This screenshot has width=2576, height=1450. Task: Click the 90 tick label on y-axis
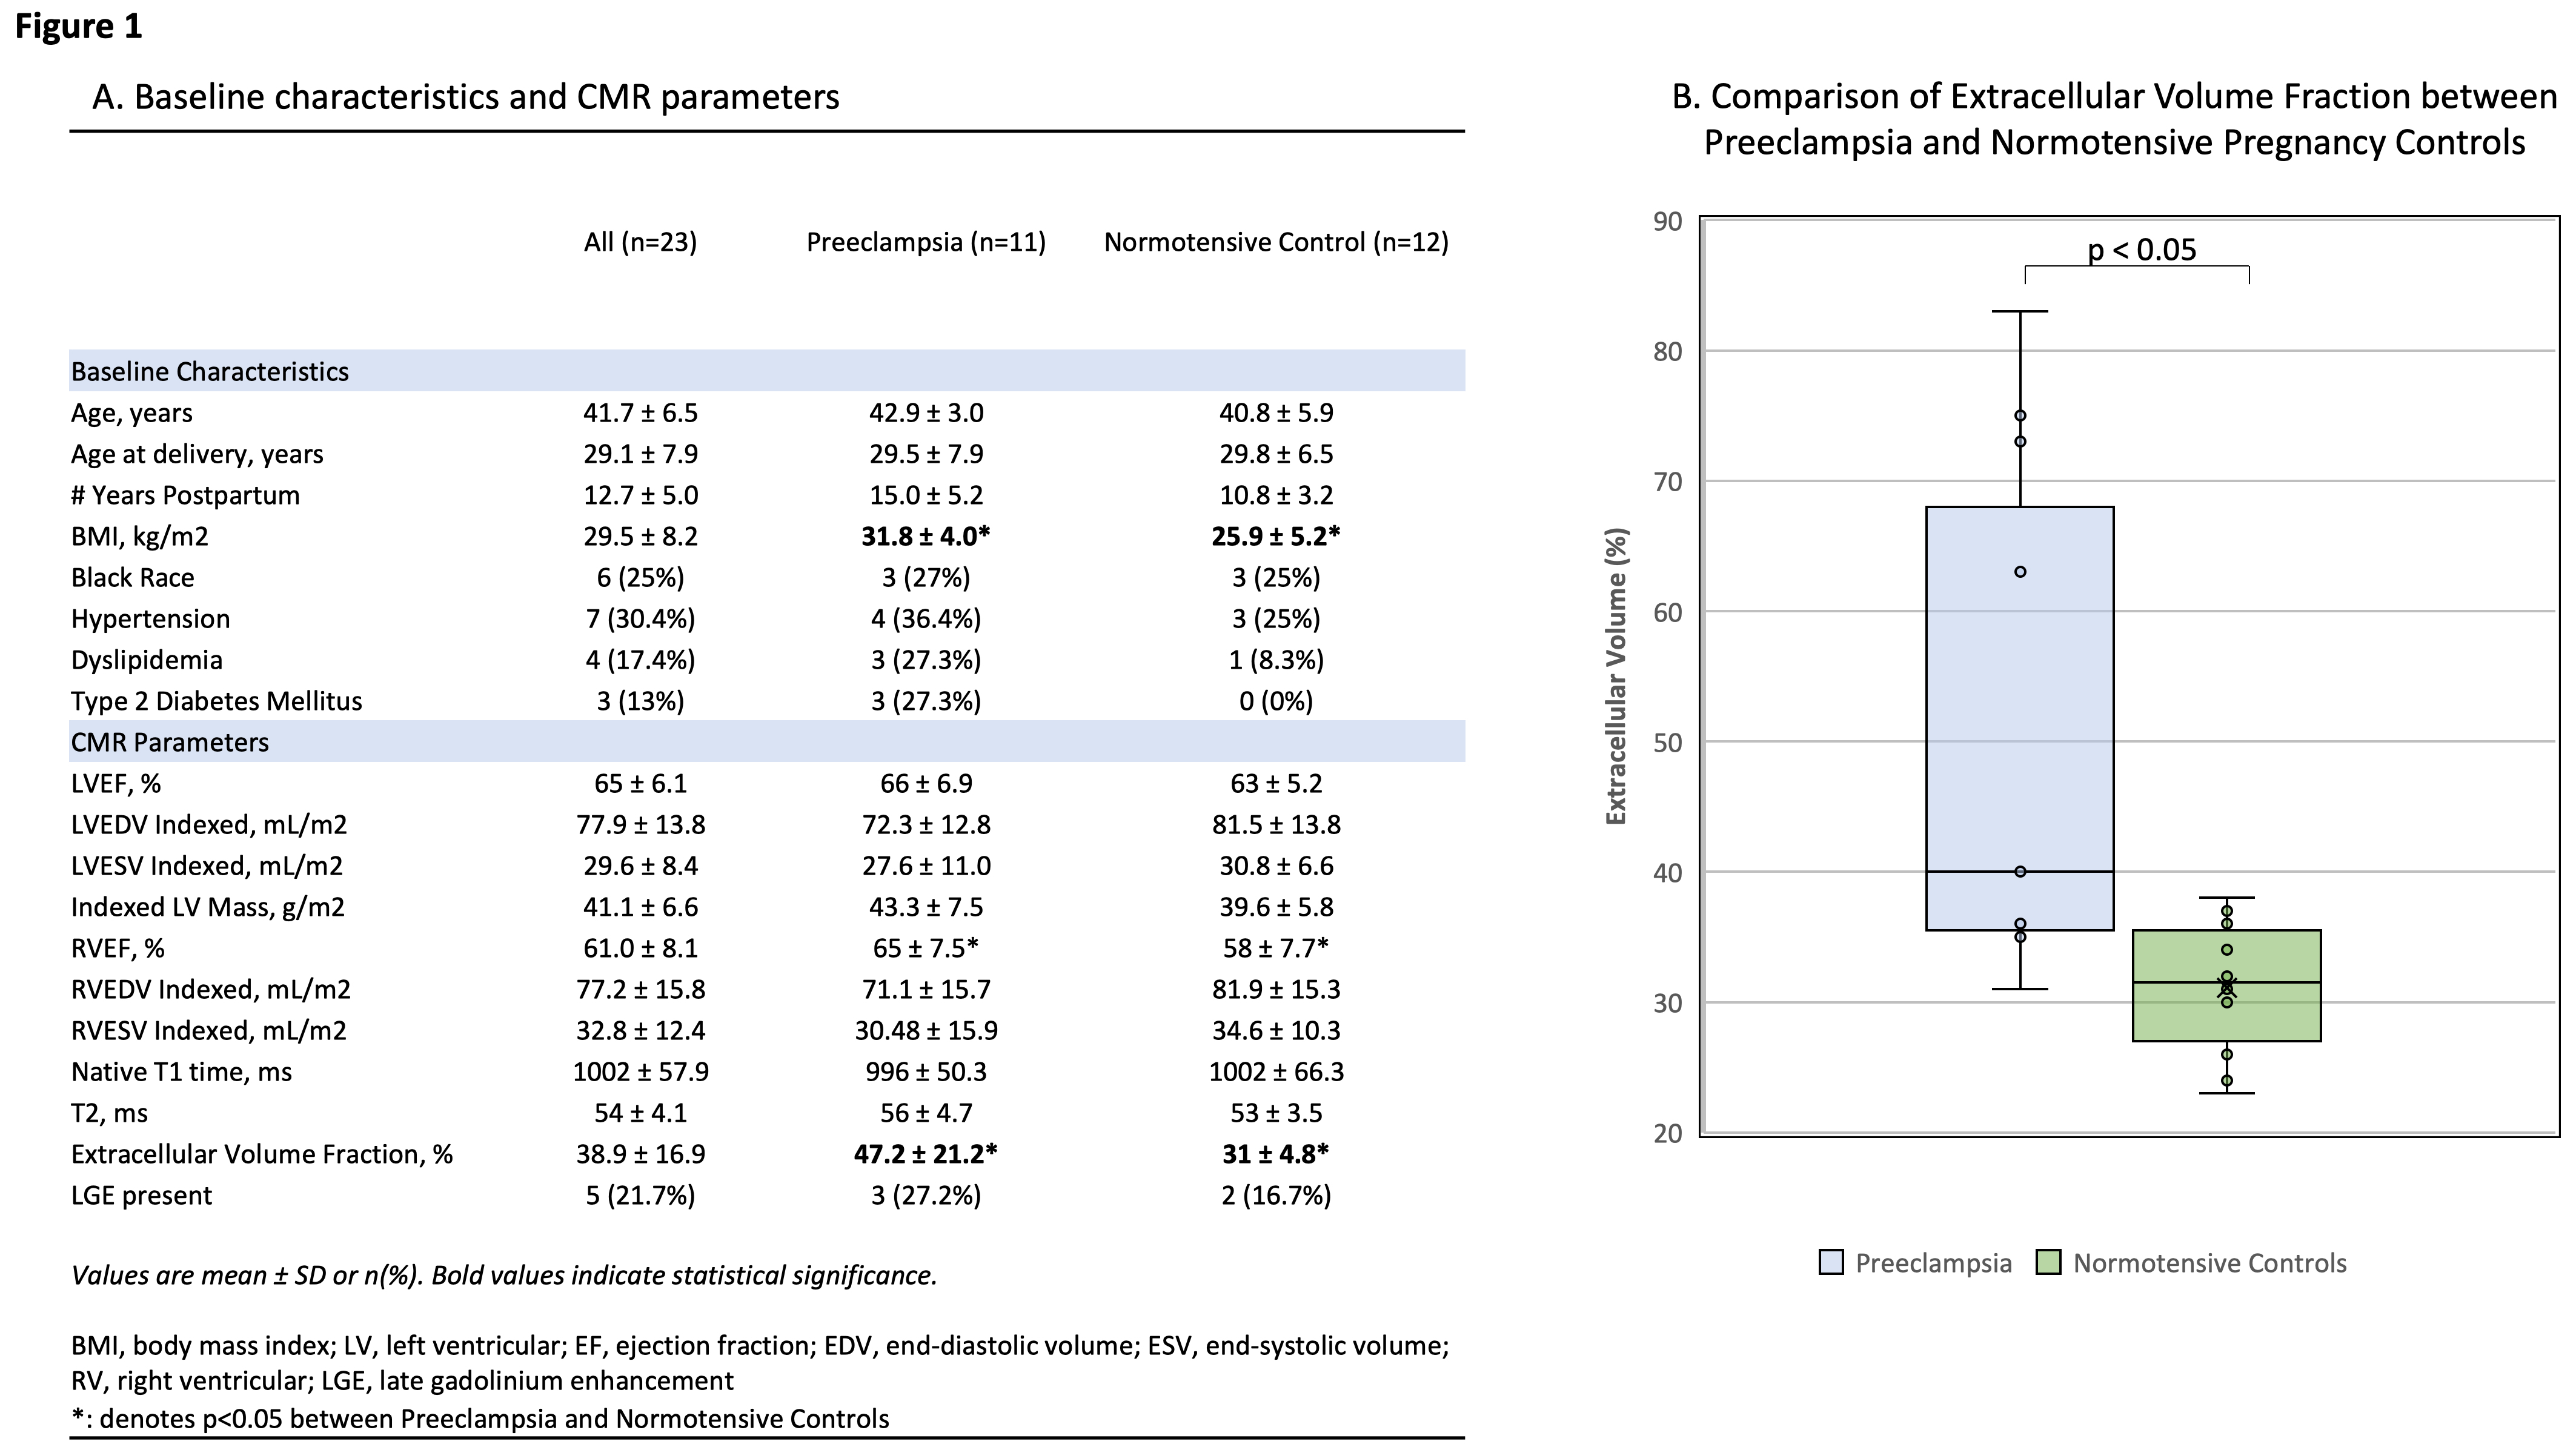pos(1668,221)
